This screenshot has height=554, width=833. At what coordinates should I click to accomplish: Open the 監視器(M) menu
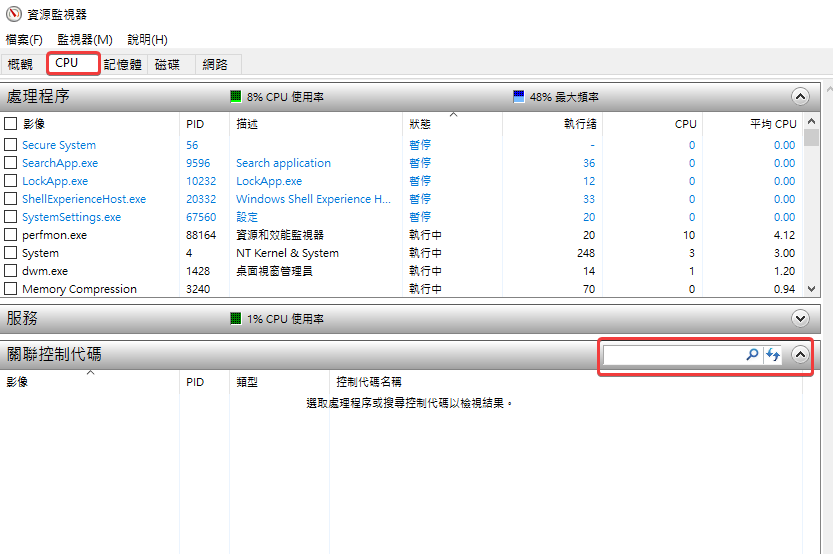pyautogui.click(x=85, y=39)
